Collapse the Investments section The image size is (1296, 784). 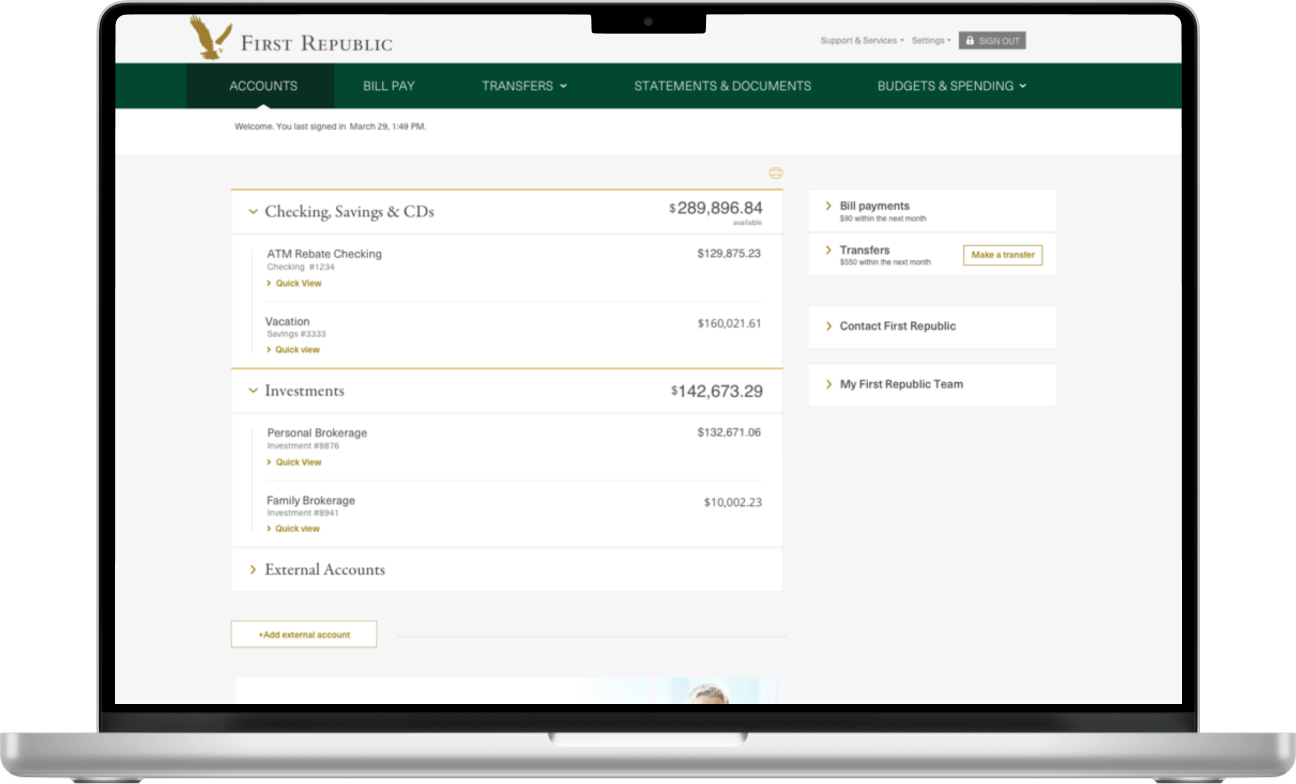253,391
